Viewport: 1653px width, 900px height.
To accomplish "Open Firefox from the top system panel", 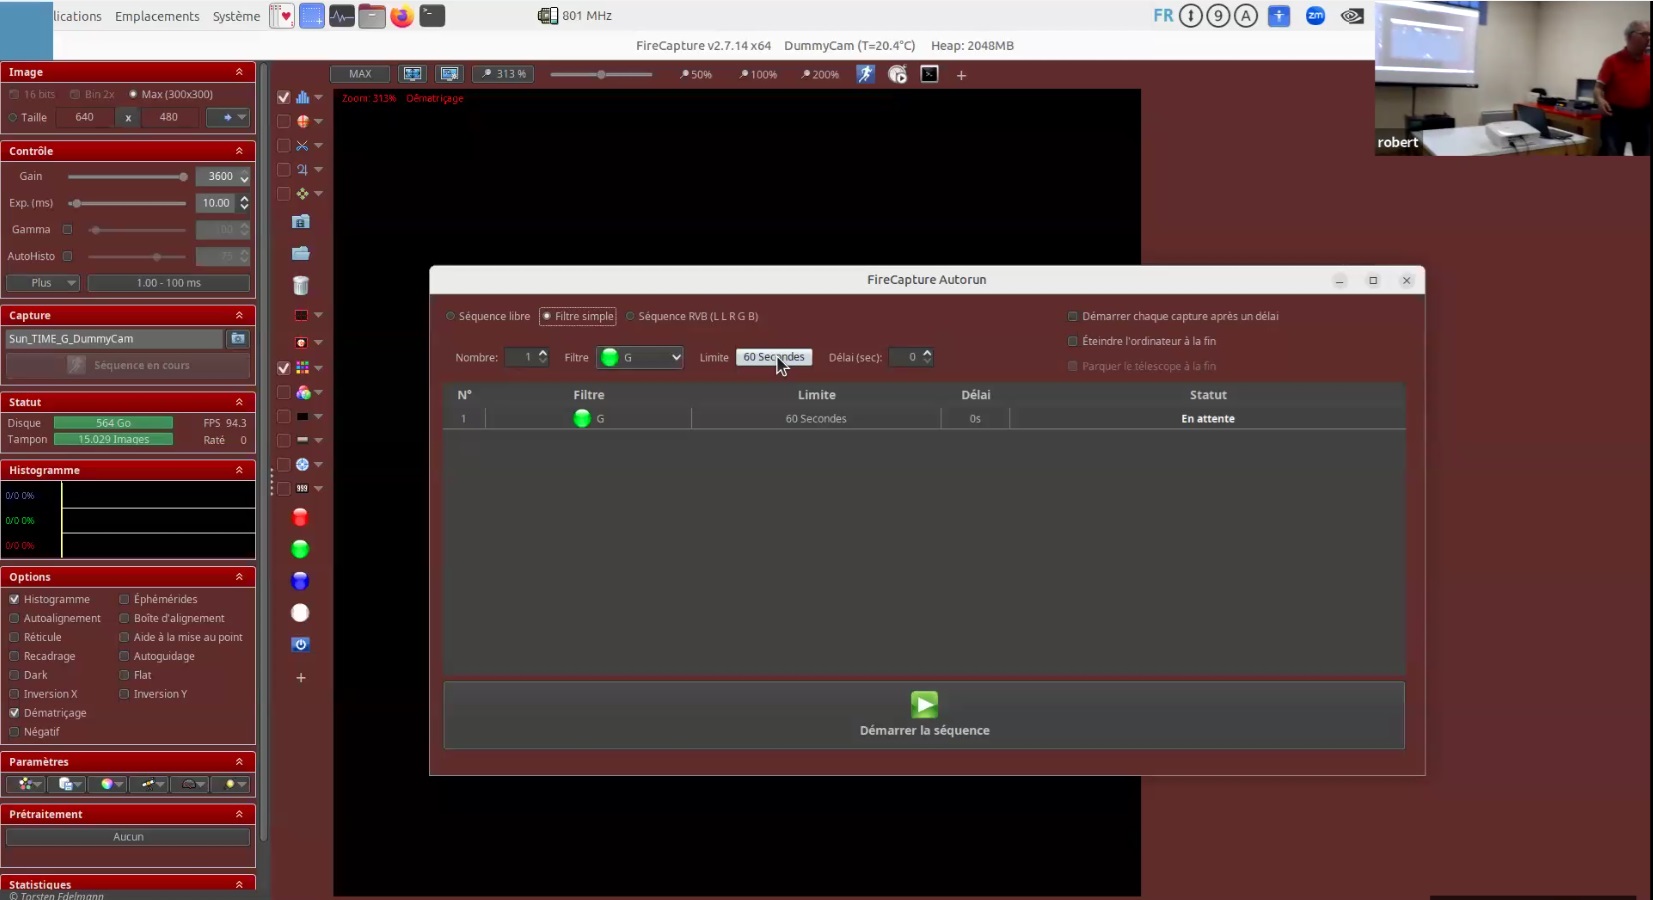I will (402, 16).
